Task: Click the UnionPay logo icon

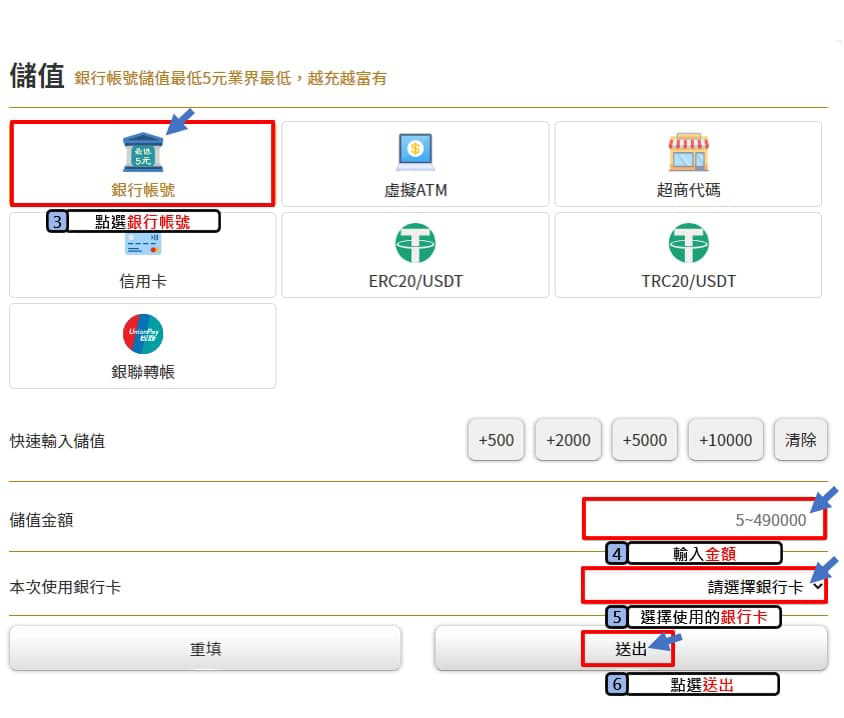Action: tap(142, 334)
